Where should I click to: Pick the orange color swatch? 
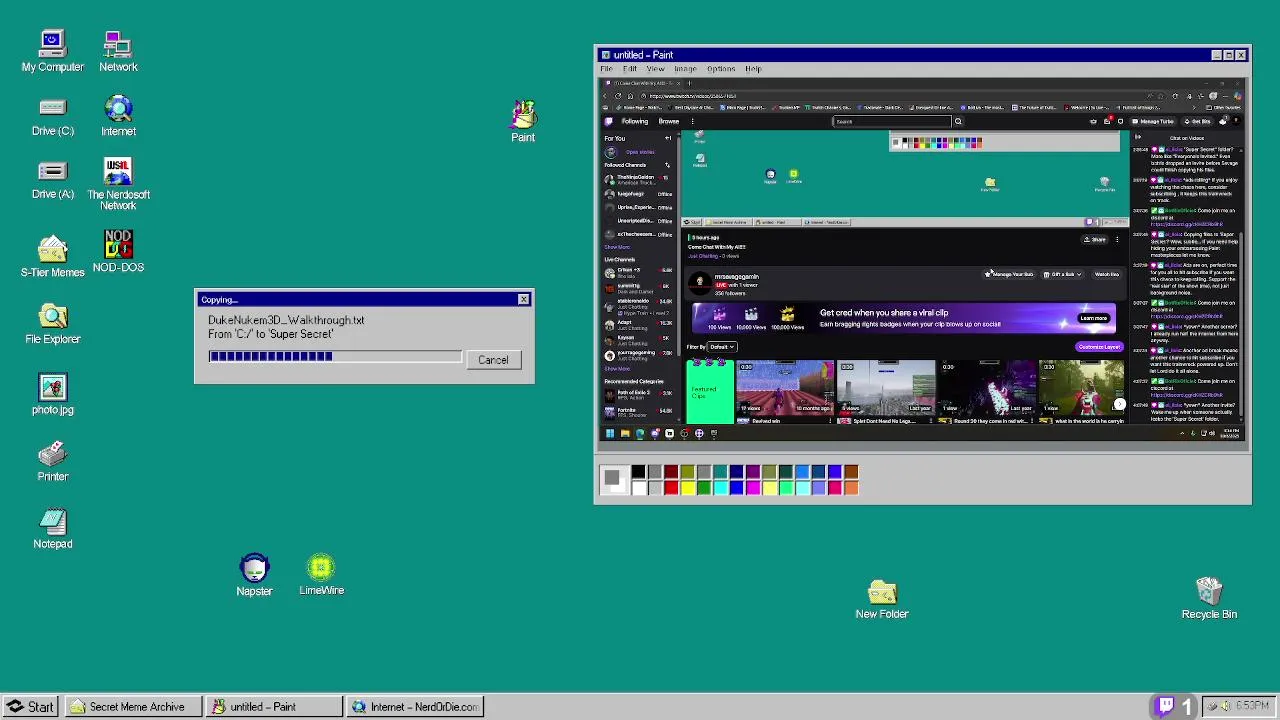[x=851, y=488]
